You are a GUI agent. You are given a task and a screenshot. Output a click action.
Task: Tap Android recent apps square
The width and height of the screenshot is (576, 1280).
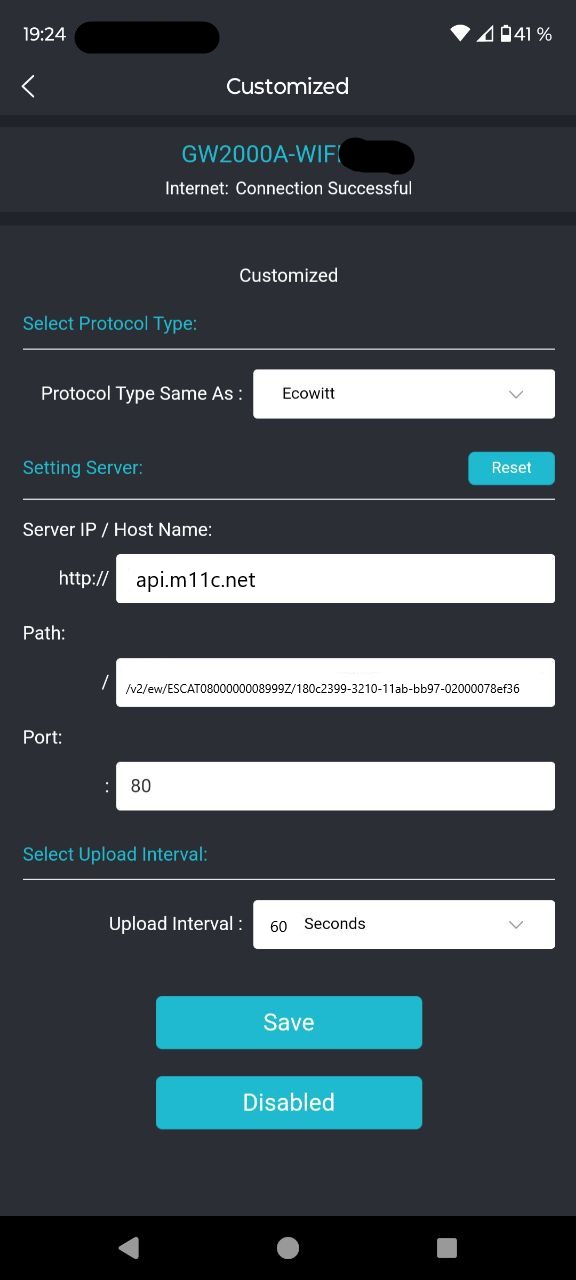(x=447, y=1247)
